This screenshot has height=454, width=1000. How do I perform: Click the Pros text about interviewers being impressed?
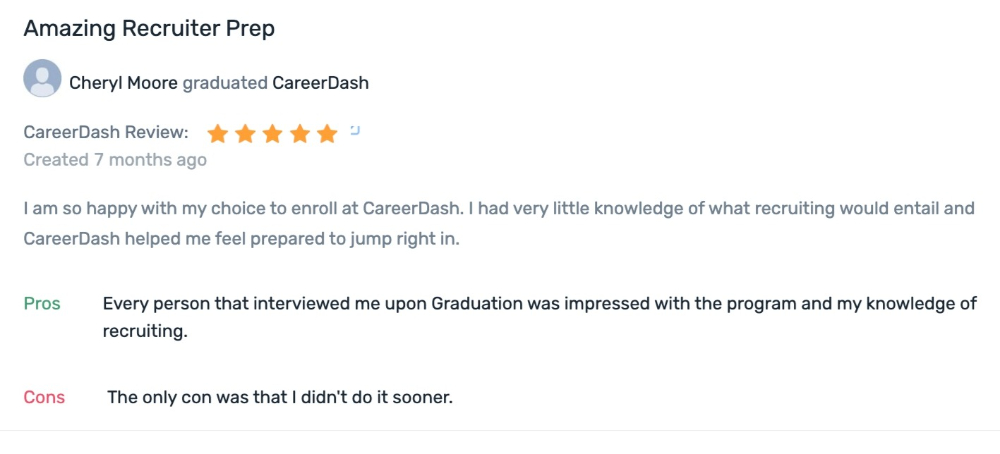(x=540, y=318)
